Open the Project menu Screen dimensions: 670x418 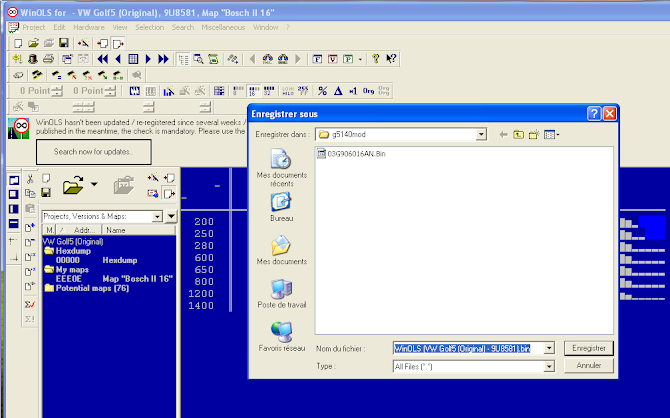(x=34, y=27)
